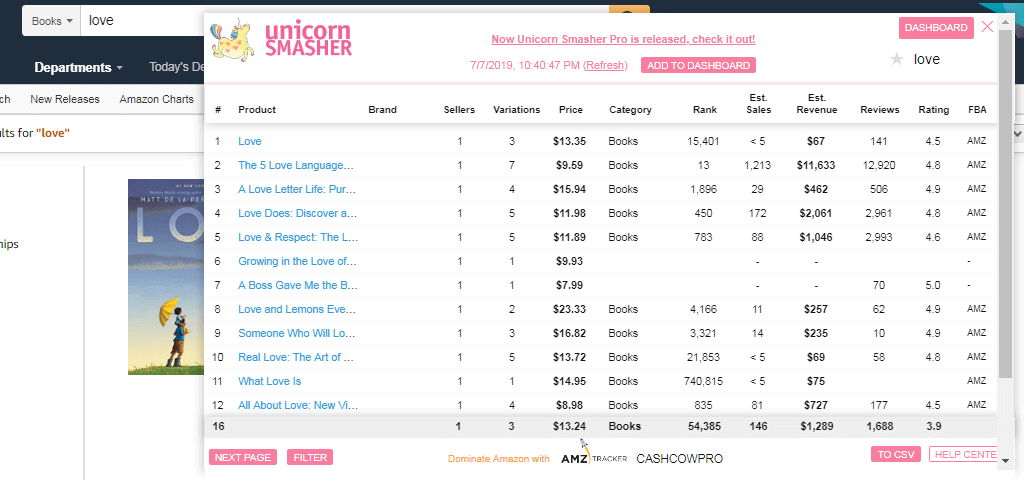
Task: Sort by the Rating column header
Action: point(933,110)
